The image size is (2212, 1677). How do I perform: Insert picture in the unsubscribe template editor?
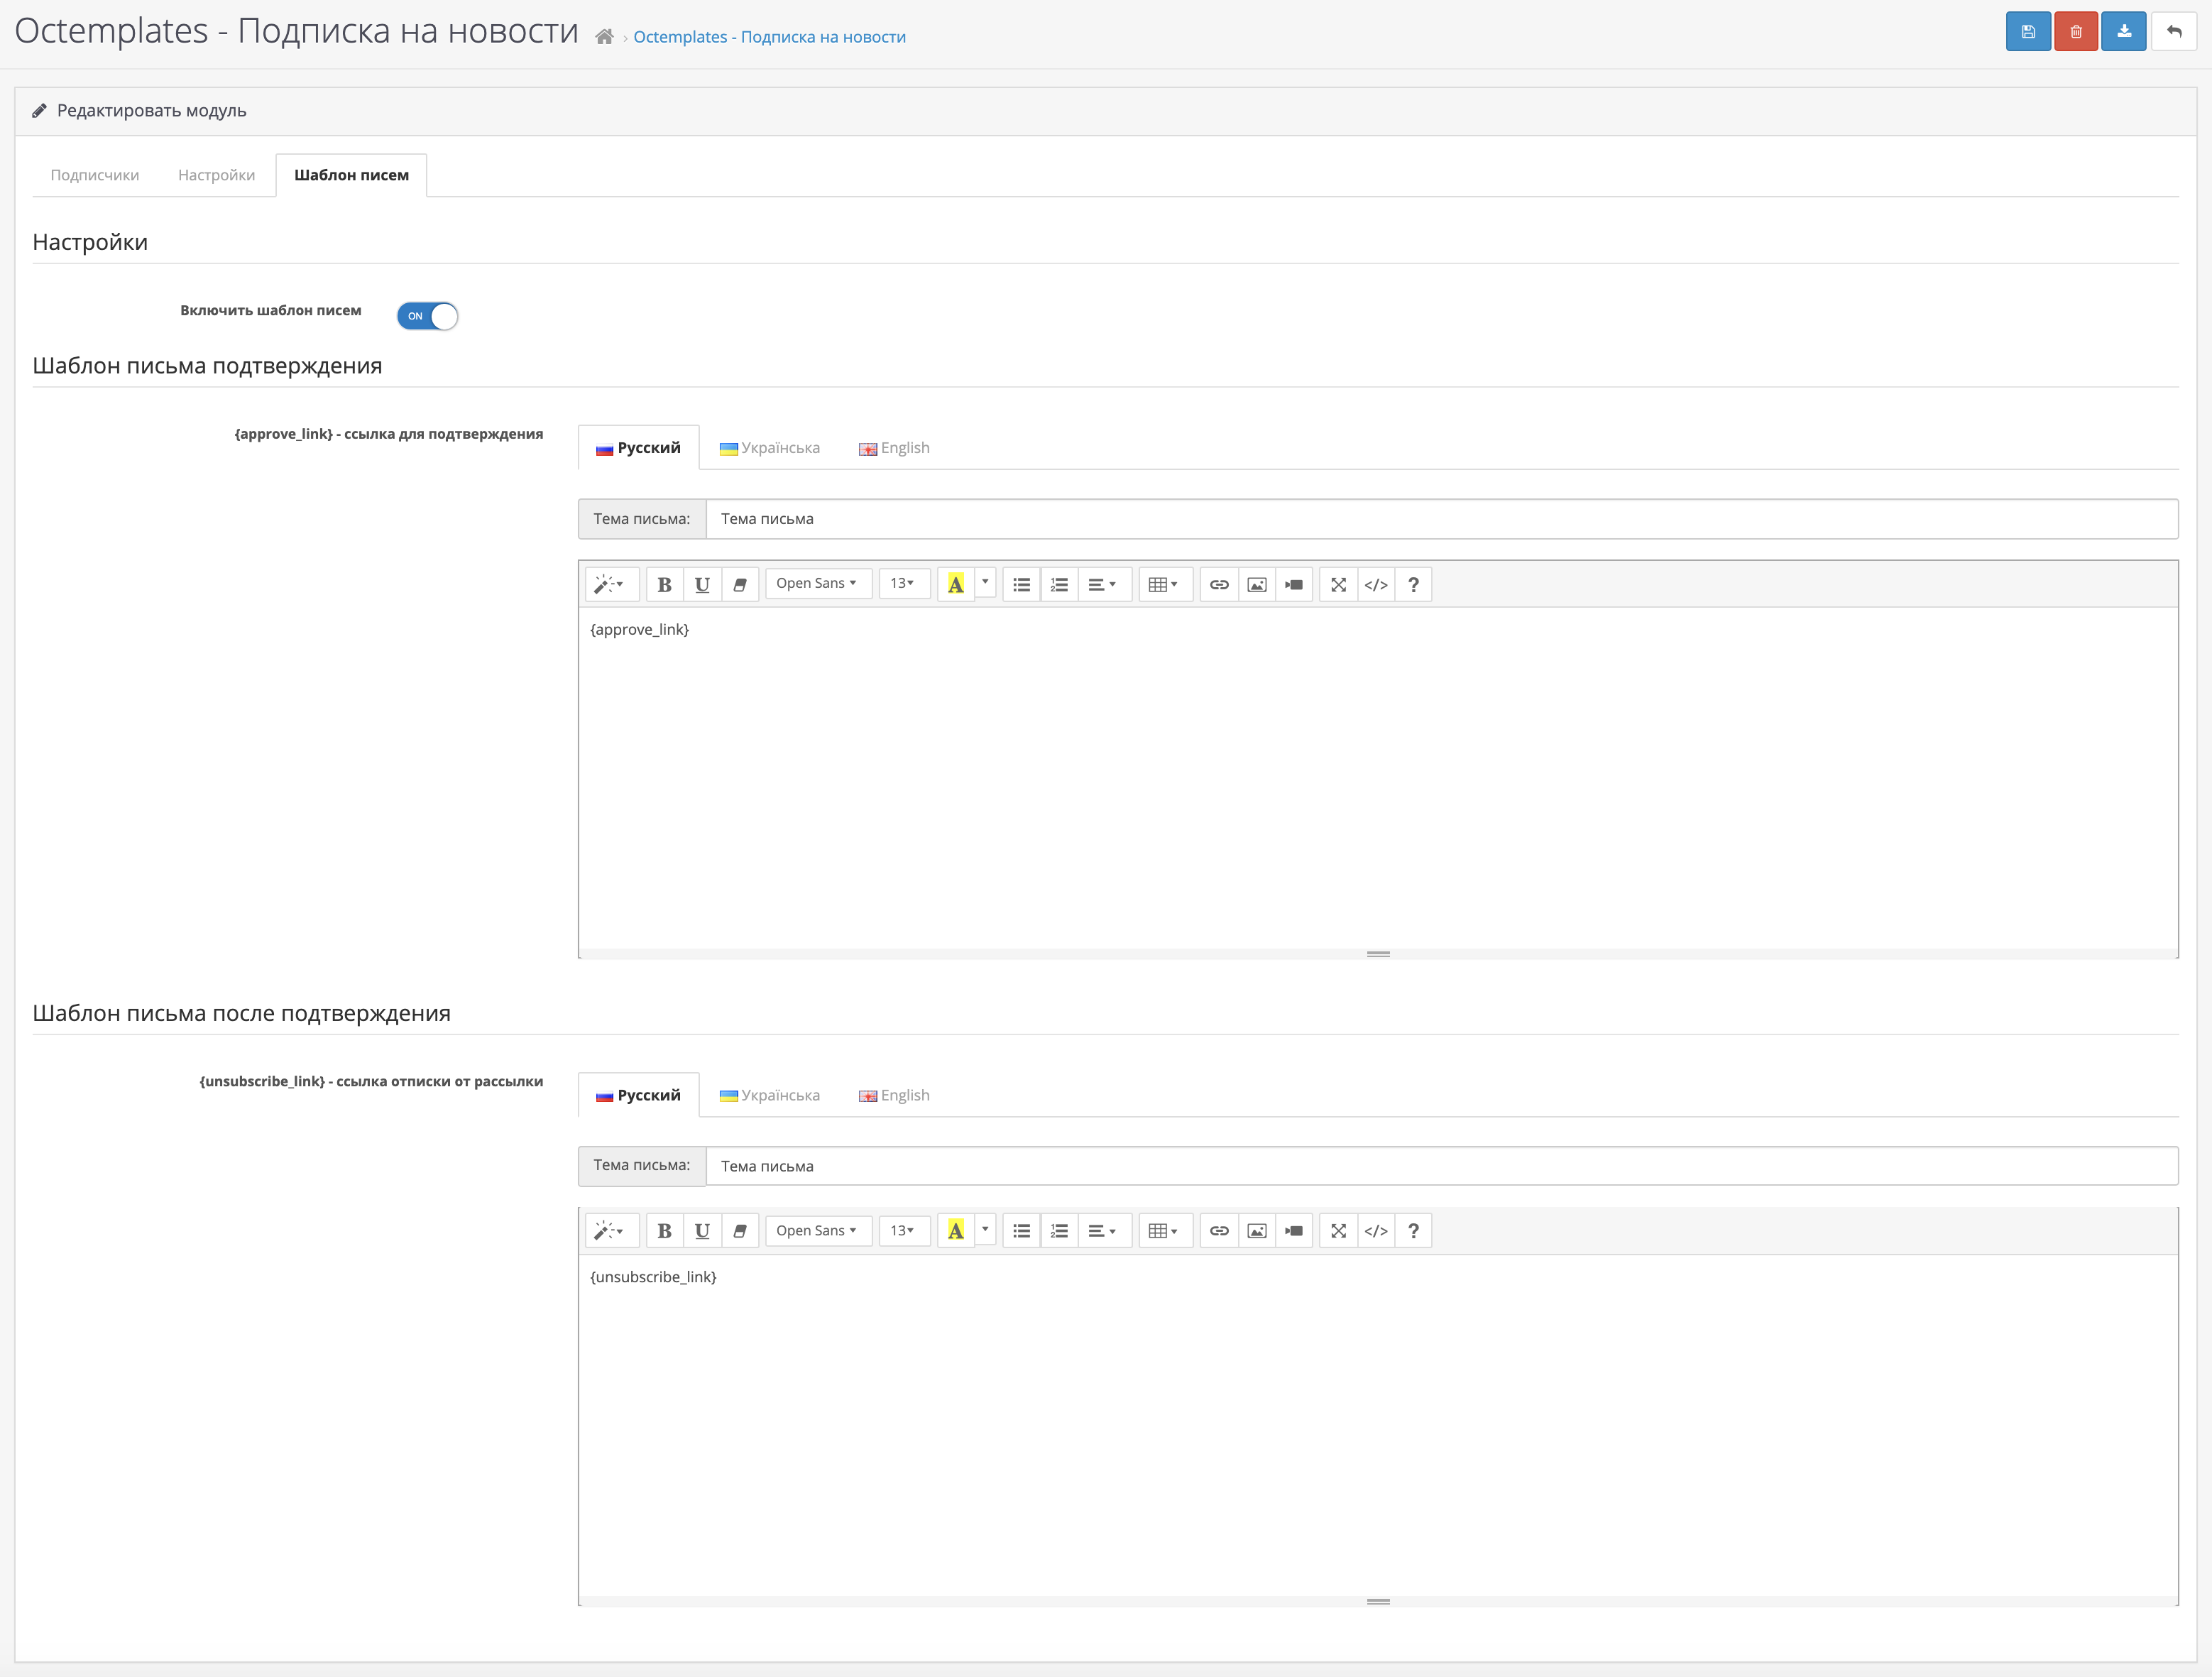point(1256,1231)
